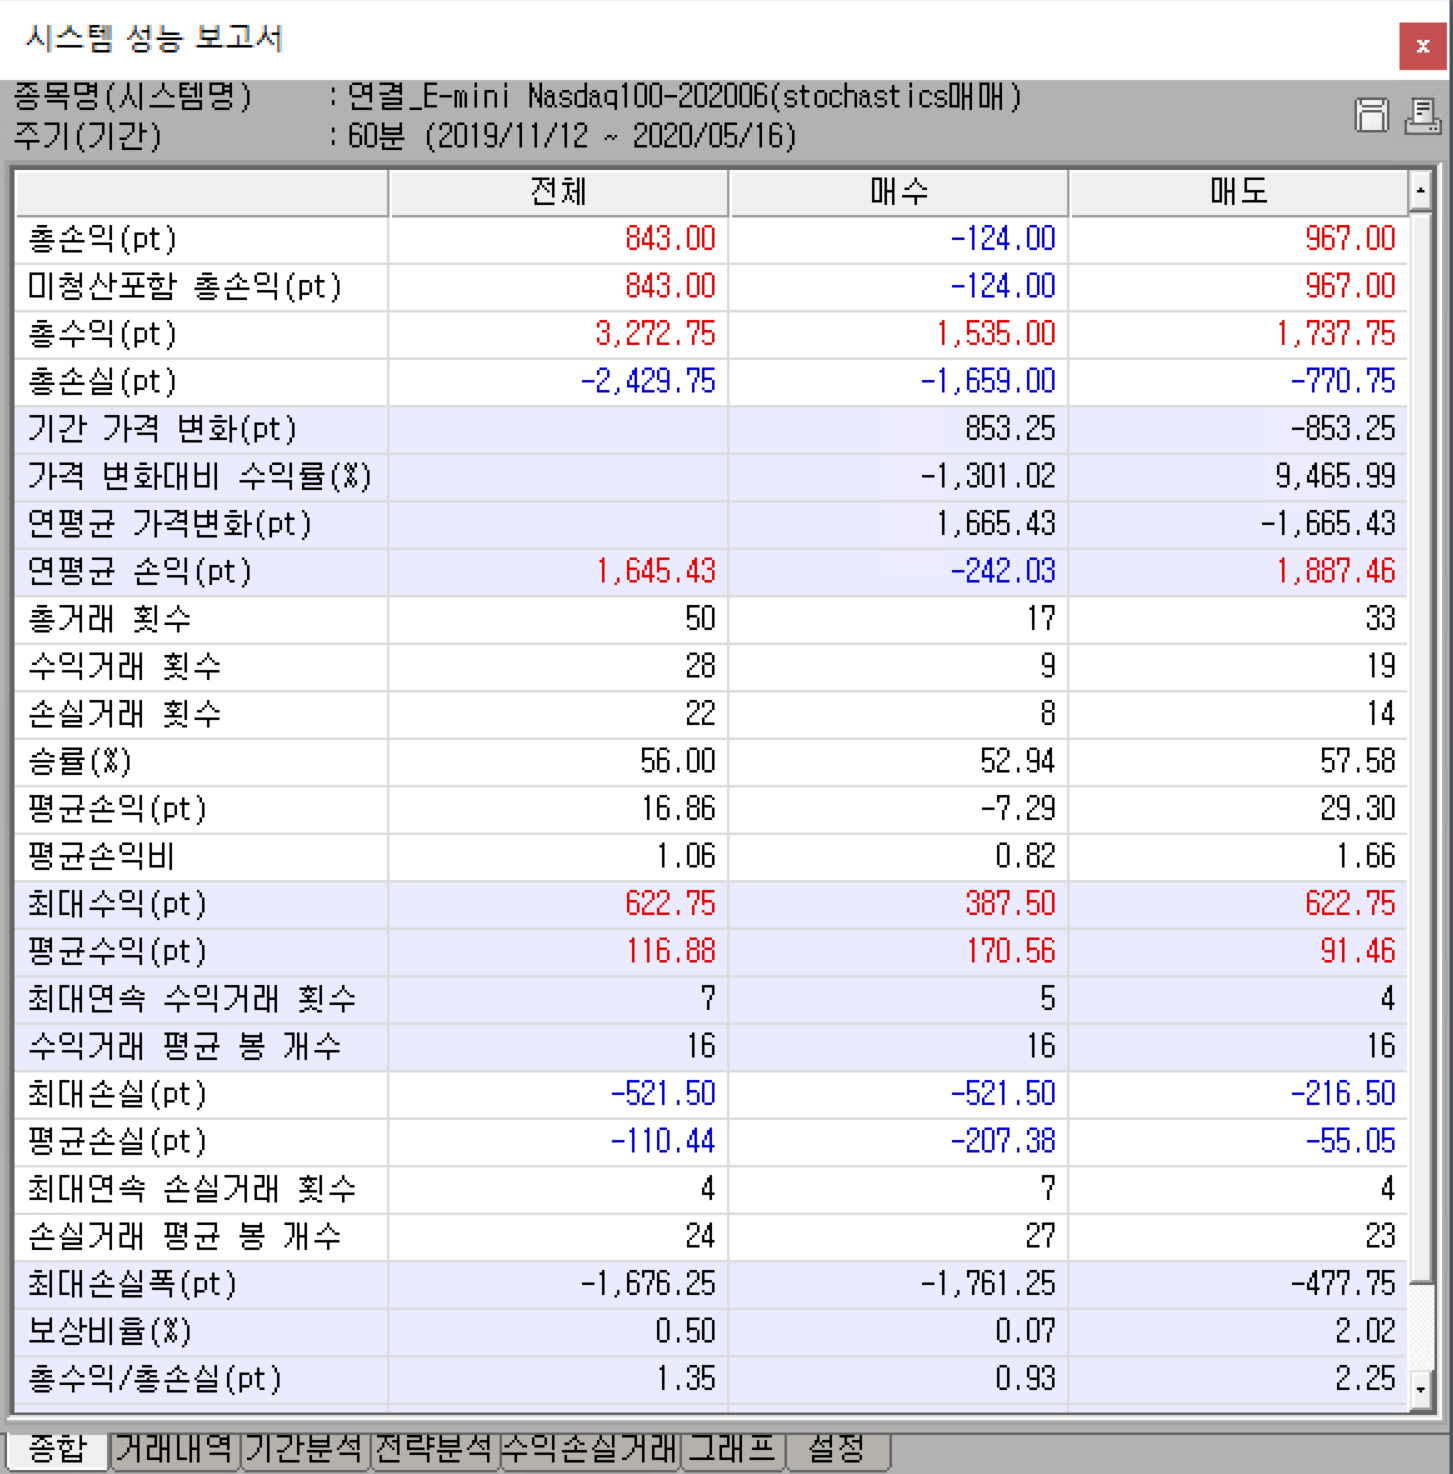Click the 매수 column header
Viewport: 1453px width, 1474px height.
click(898, 192)
